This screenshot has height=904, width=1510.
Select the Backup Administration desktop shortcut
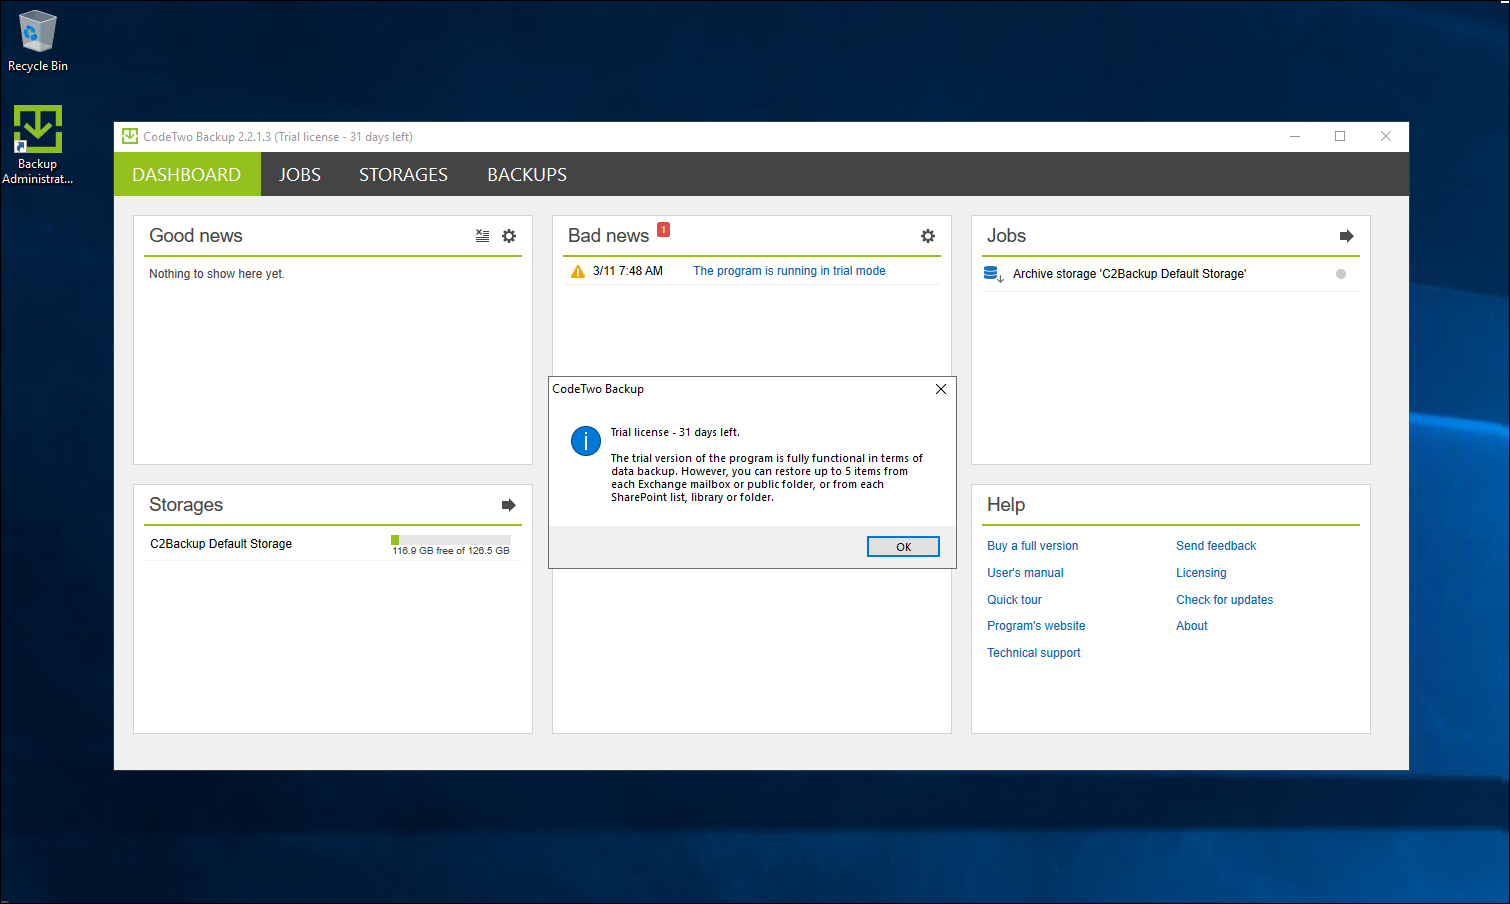click(x=38, y=145)
